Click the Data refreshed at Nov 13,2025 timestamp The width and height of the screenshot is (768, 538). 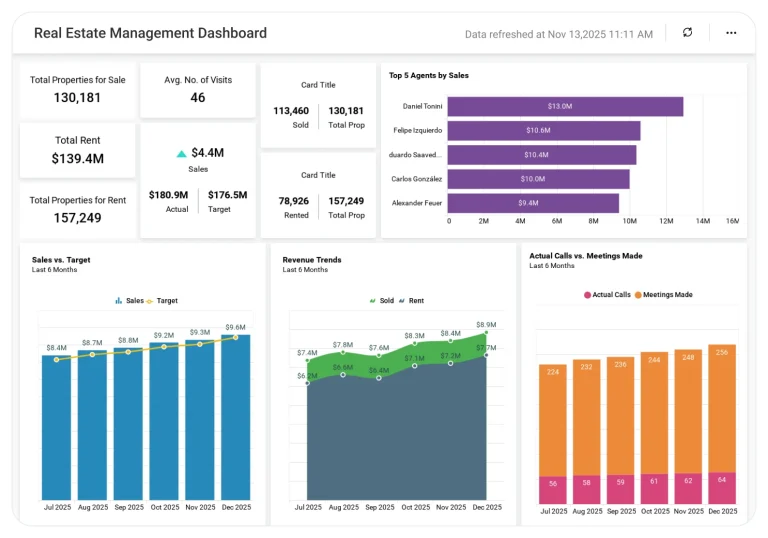point(559,34)
